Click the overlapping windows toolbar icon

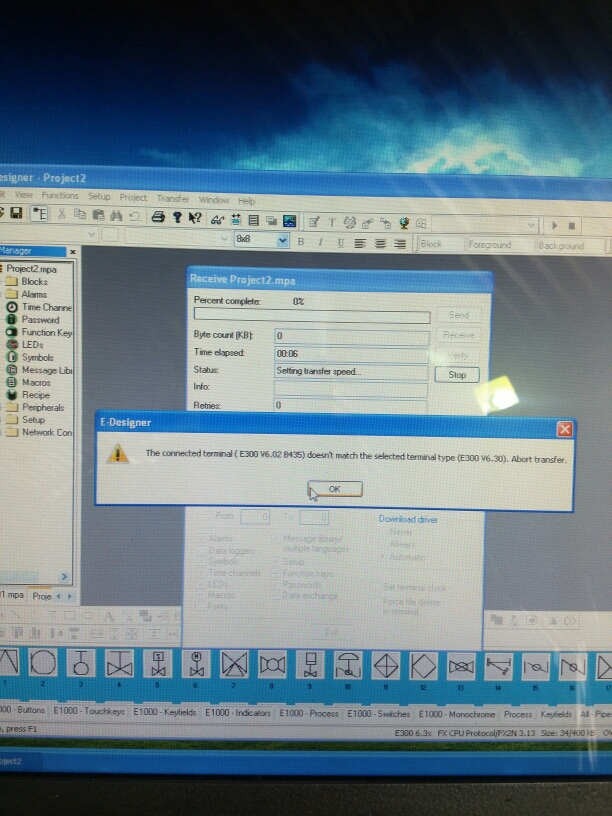271,220
